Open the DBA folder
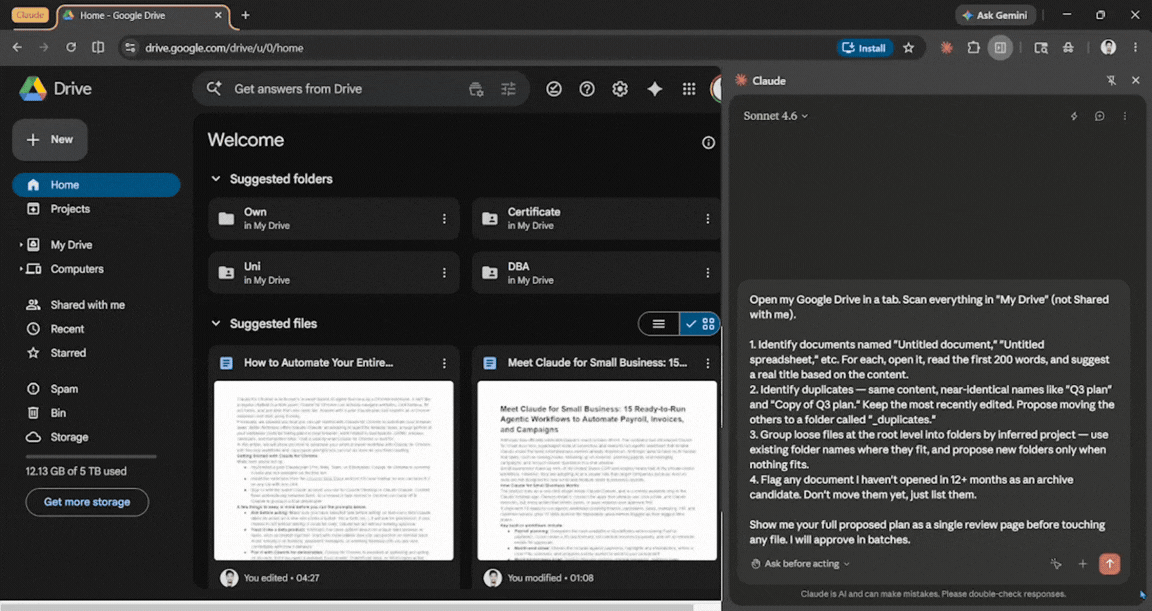The width and height of the screenshot is (1152, 611). click(x=596, y=272)
